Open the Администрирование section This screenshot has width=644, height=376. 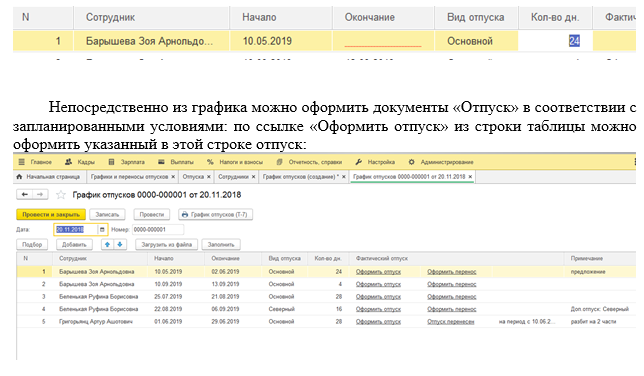pos(447,162)
